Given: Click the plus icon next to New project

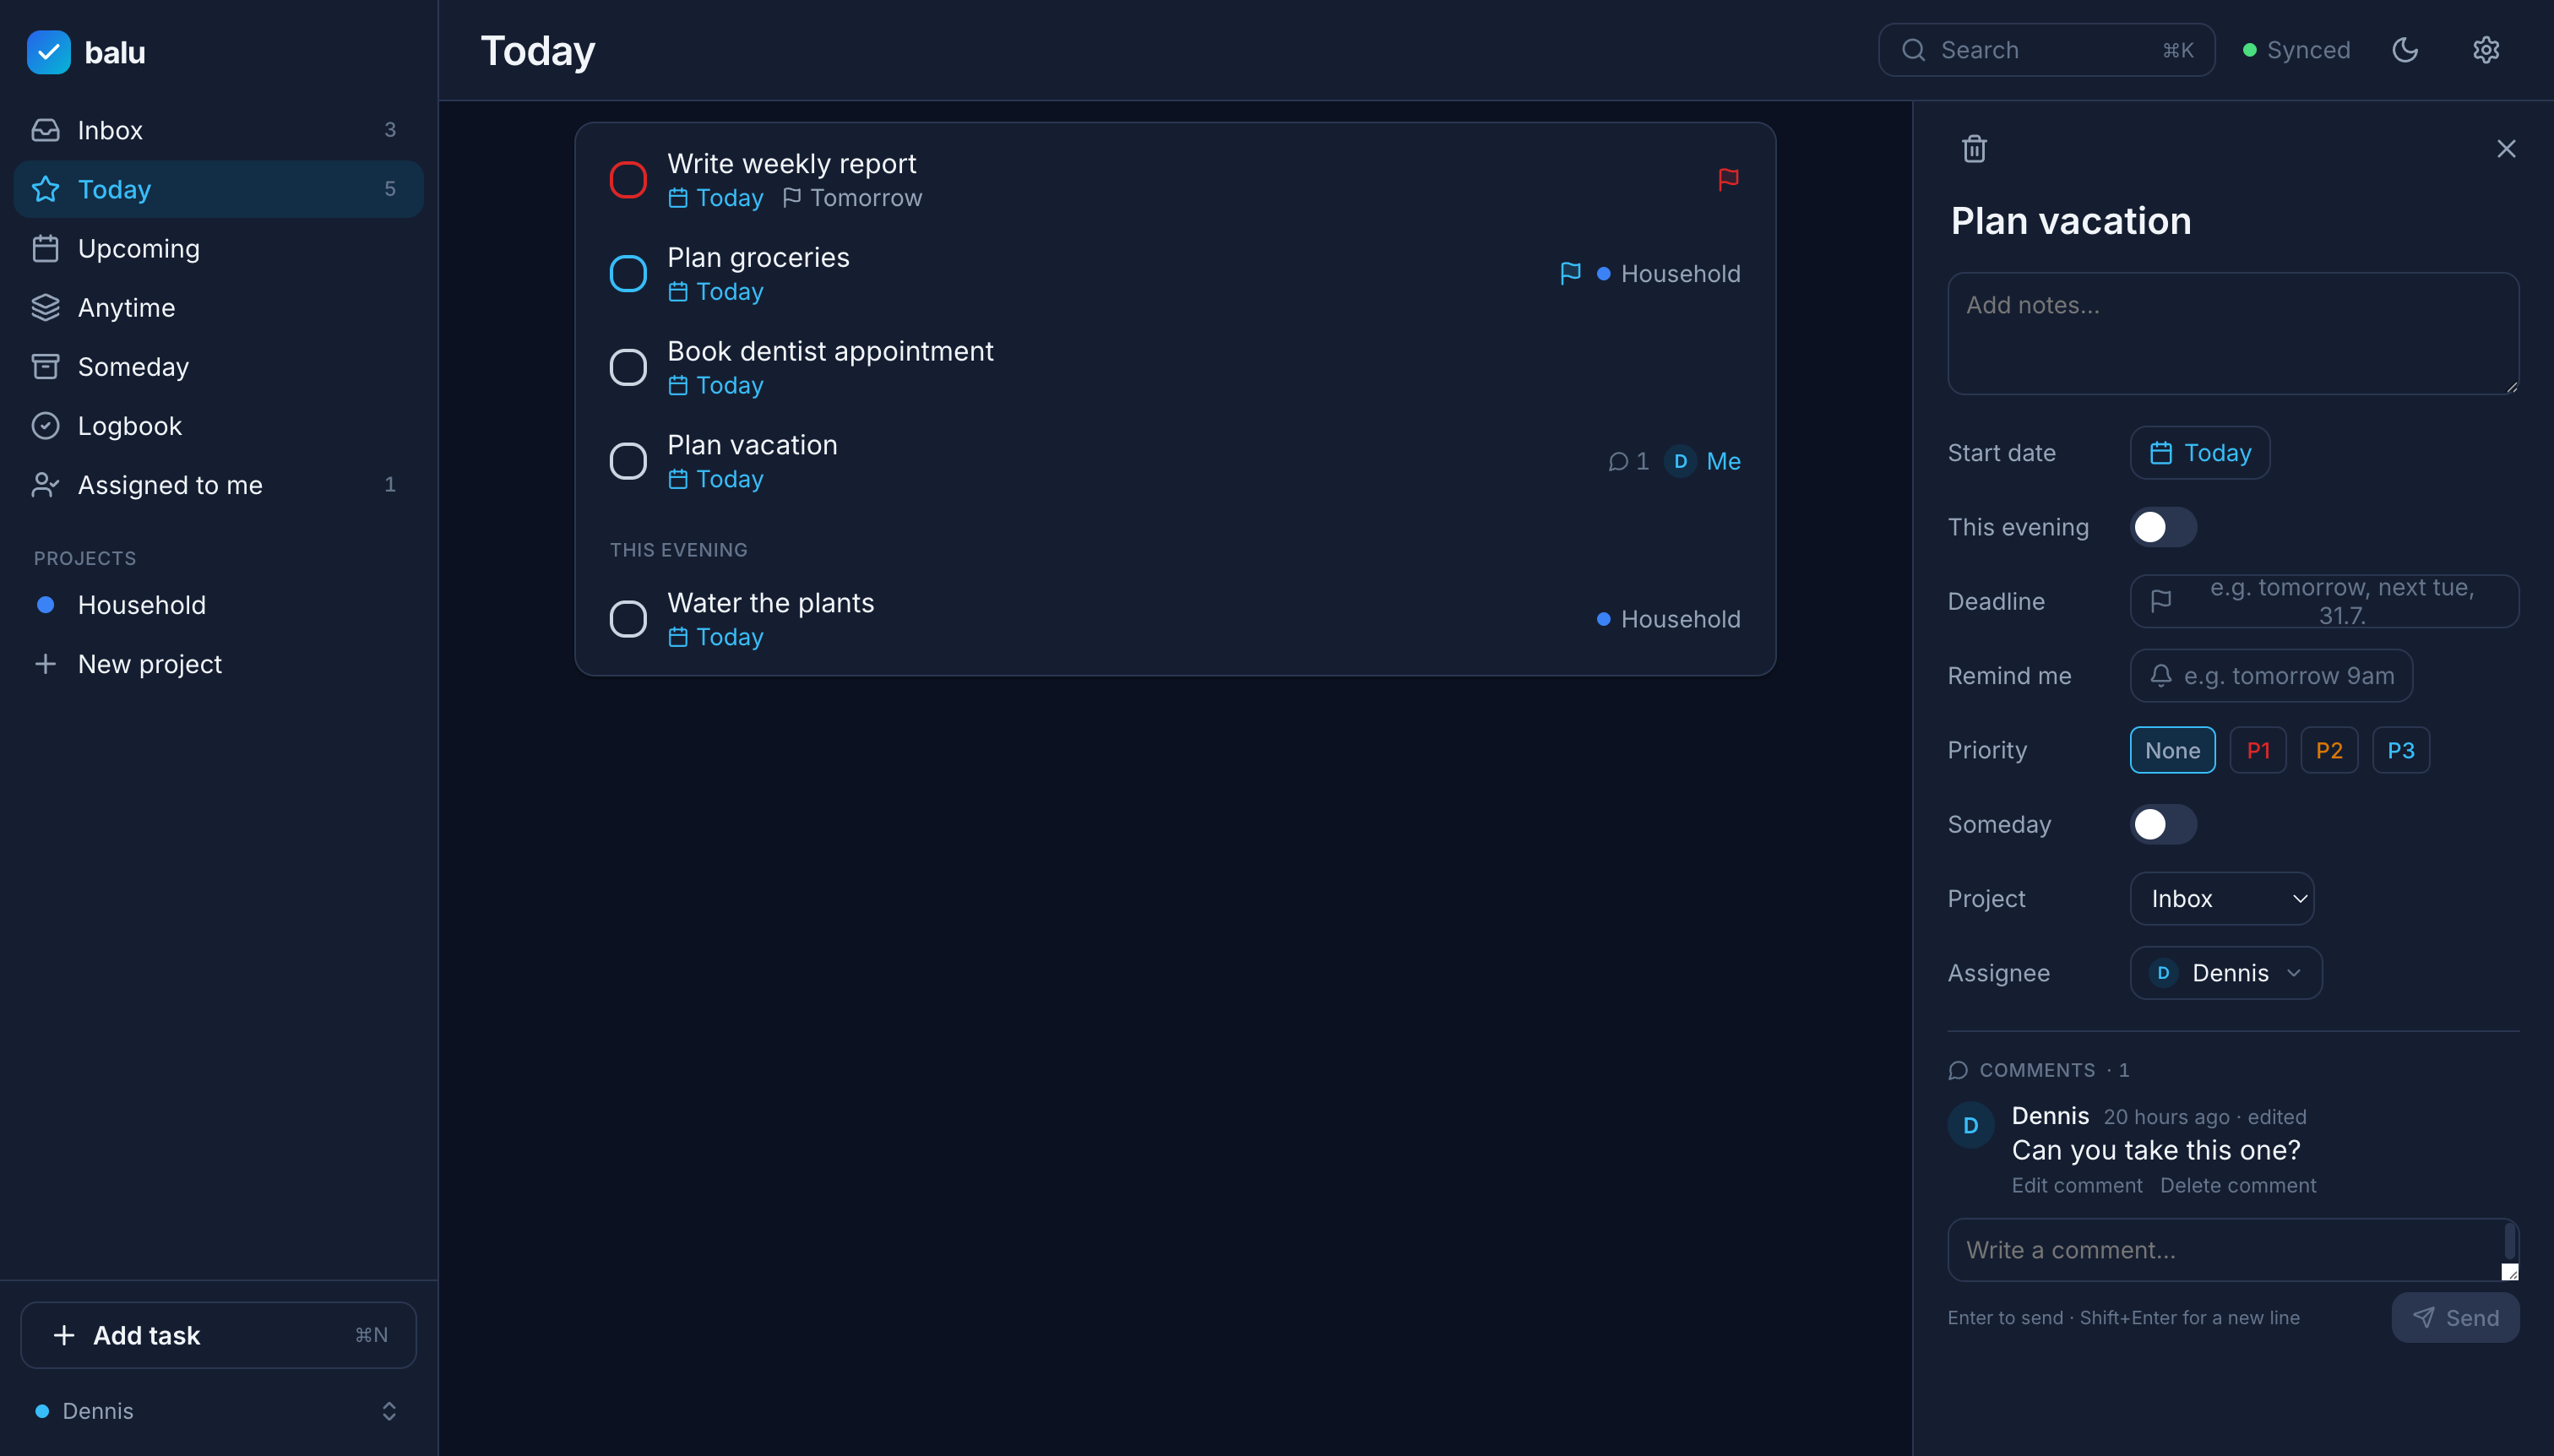Looking at the screenshot, I should 45,664.
